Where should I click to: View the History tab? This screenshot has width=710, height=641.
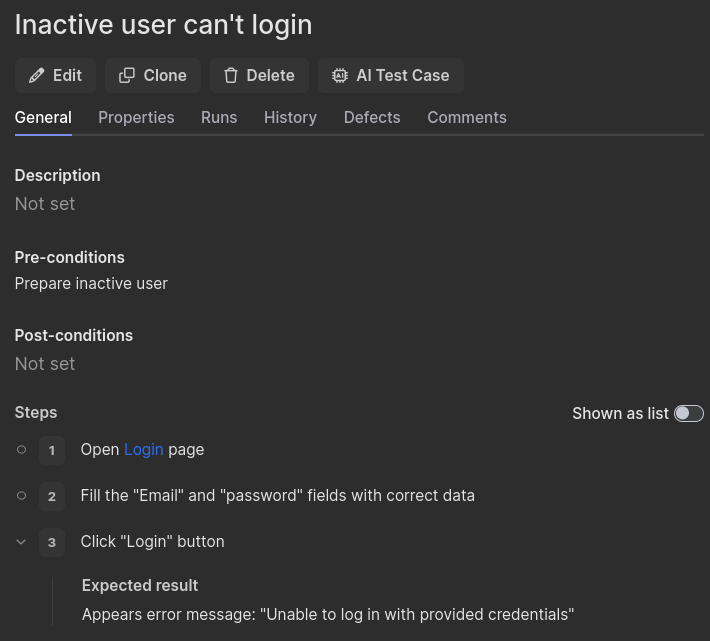click(290, 118)
